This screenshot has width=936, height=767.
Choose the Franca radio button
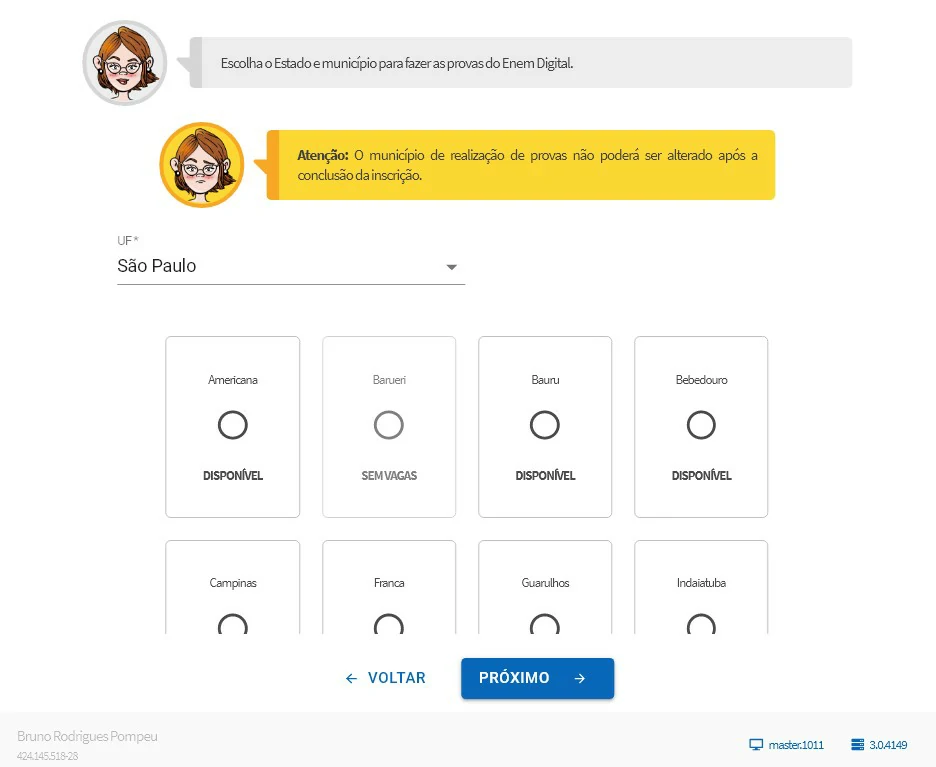click(x=389, y=624)
